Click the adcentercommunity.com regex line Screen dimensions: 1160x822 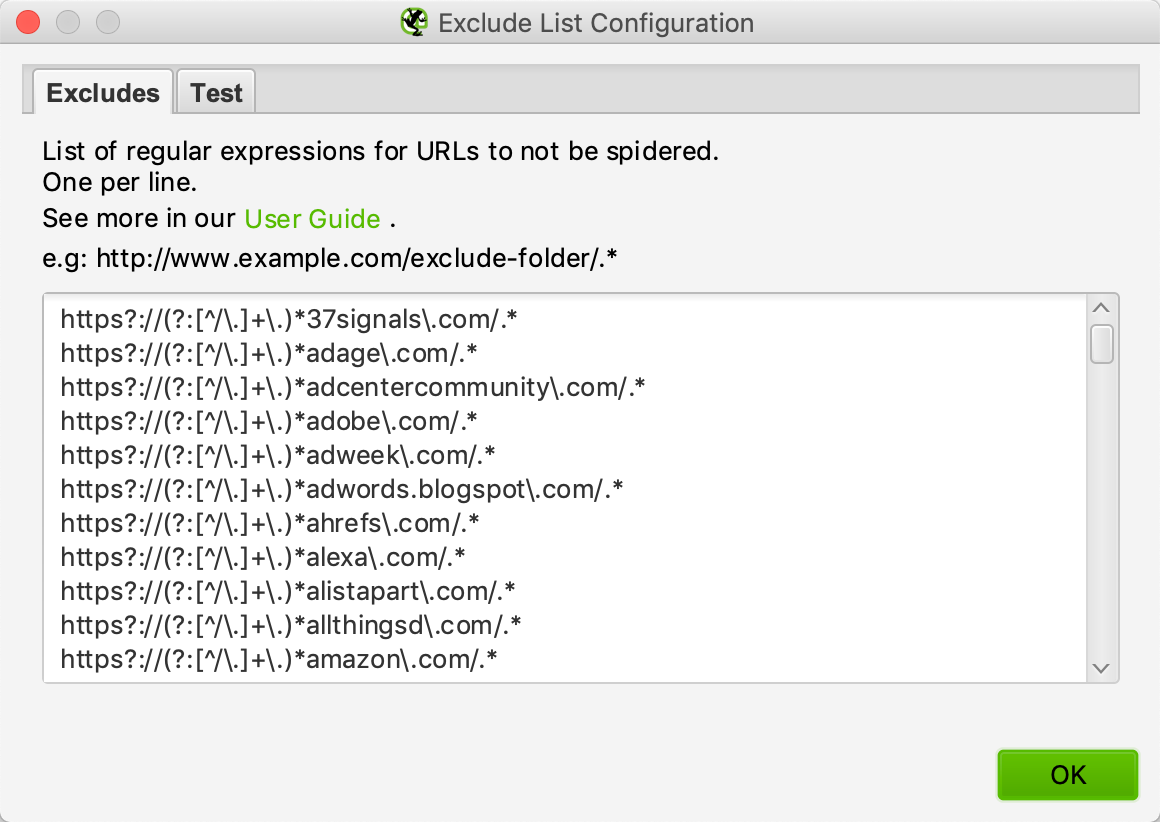[x=353, y=388]
